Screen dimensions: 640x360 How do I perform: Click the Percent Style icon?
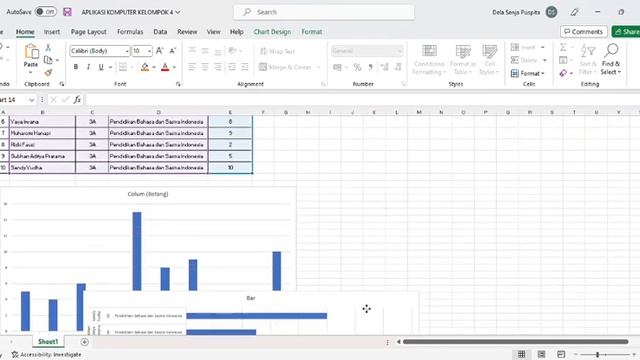(358, 67)
